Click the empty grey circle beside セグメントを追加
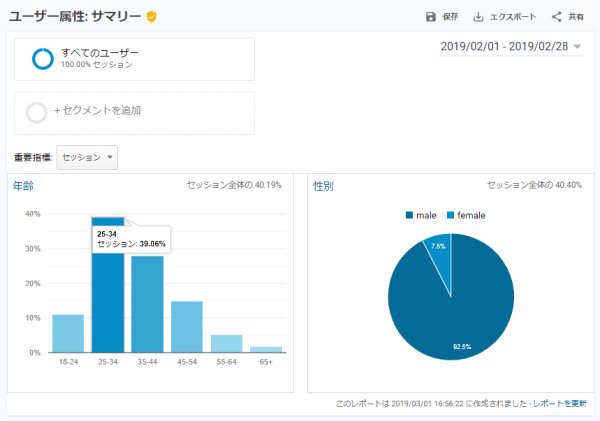Viewport: 600px width, 421px height. pos(36,113)
